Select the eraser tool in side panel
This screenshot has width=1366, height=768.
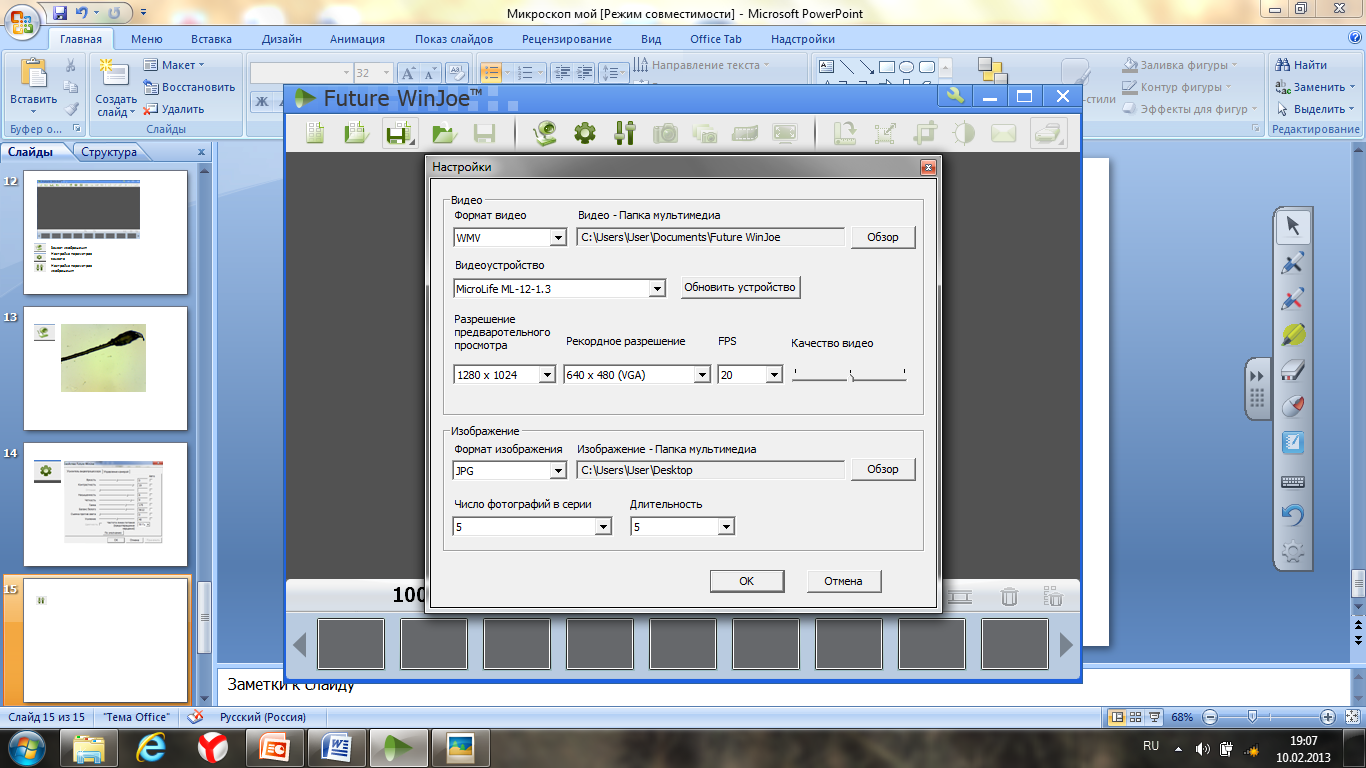click(1292, 371)
